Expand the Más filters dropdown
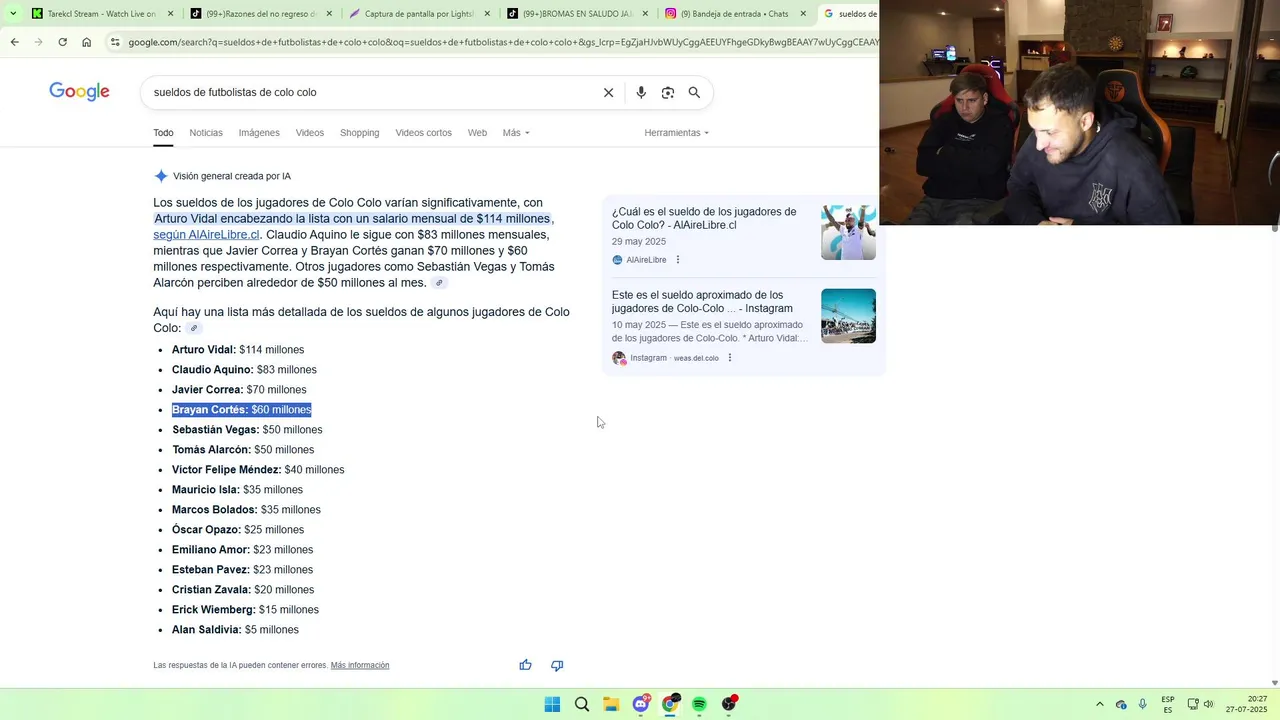Viewport: 1280px width, 720px height. point(516,133)
